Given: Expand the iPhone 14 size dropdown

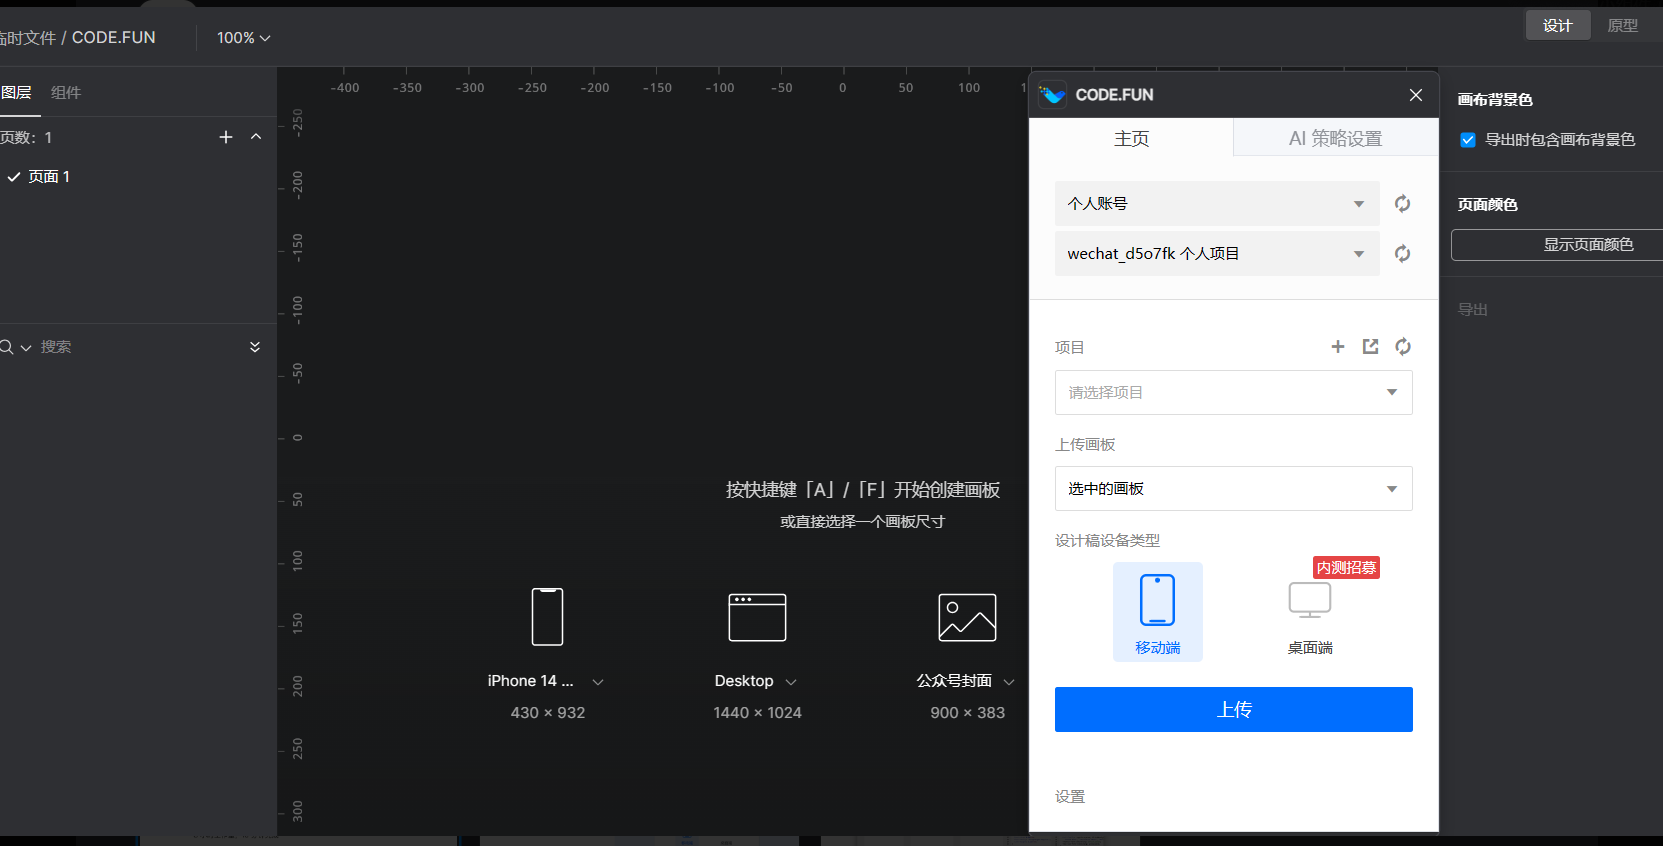Looking at the screenshot, I should [598, 682].
